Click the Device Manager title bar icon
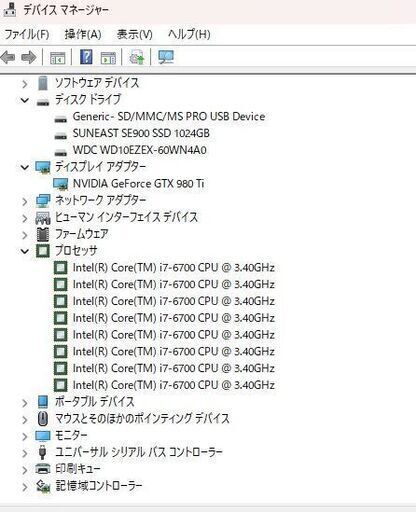The image size is (416, 512). click(x=9, y=9)
